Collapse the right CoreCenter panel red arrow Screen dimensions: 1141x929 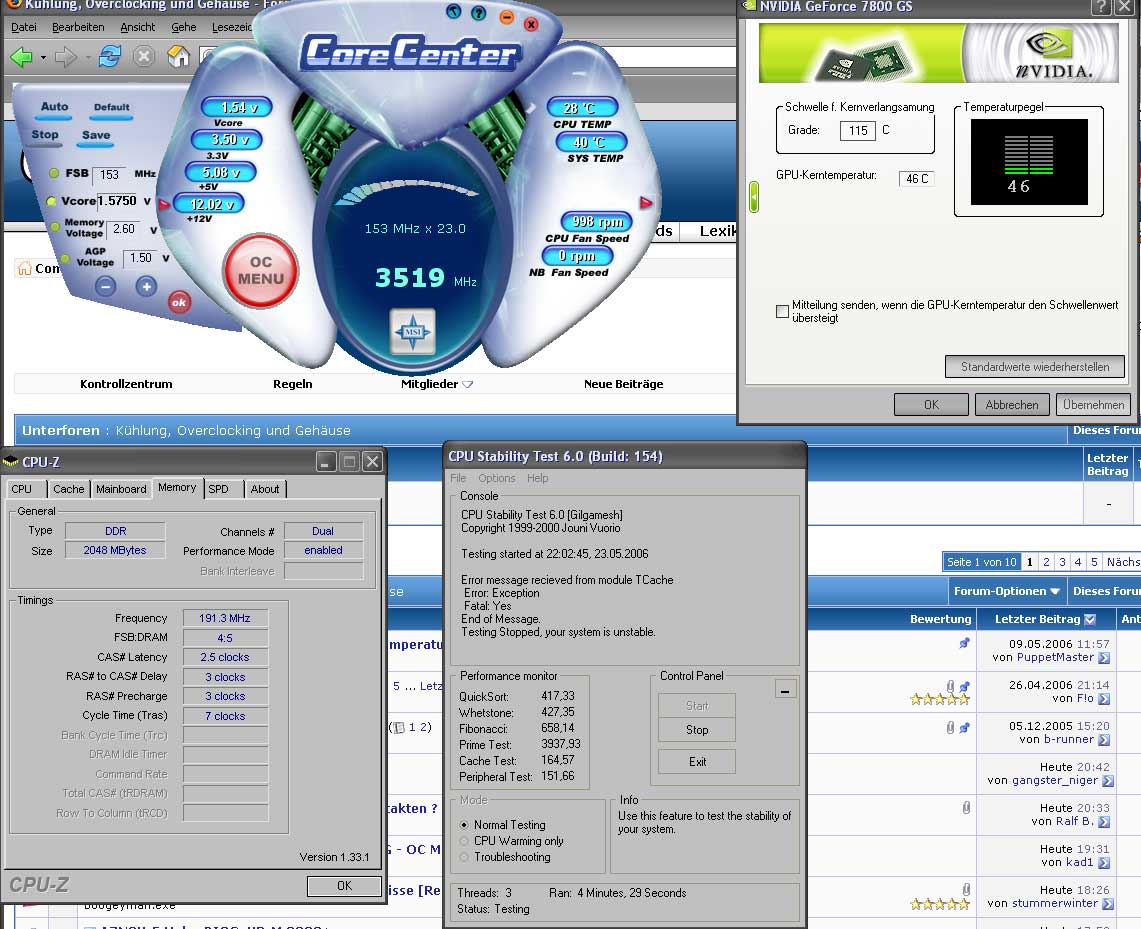point(645,202)
